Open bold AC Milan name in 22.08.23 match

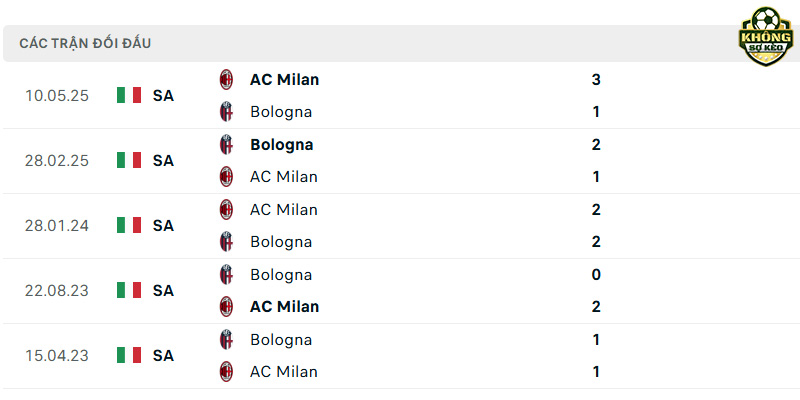tap(284, 307)
